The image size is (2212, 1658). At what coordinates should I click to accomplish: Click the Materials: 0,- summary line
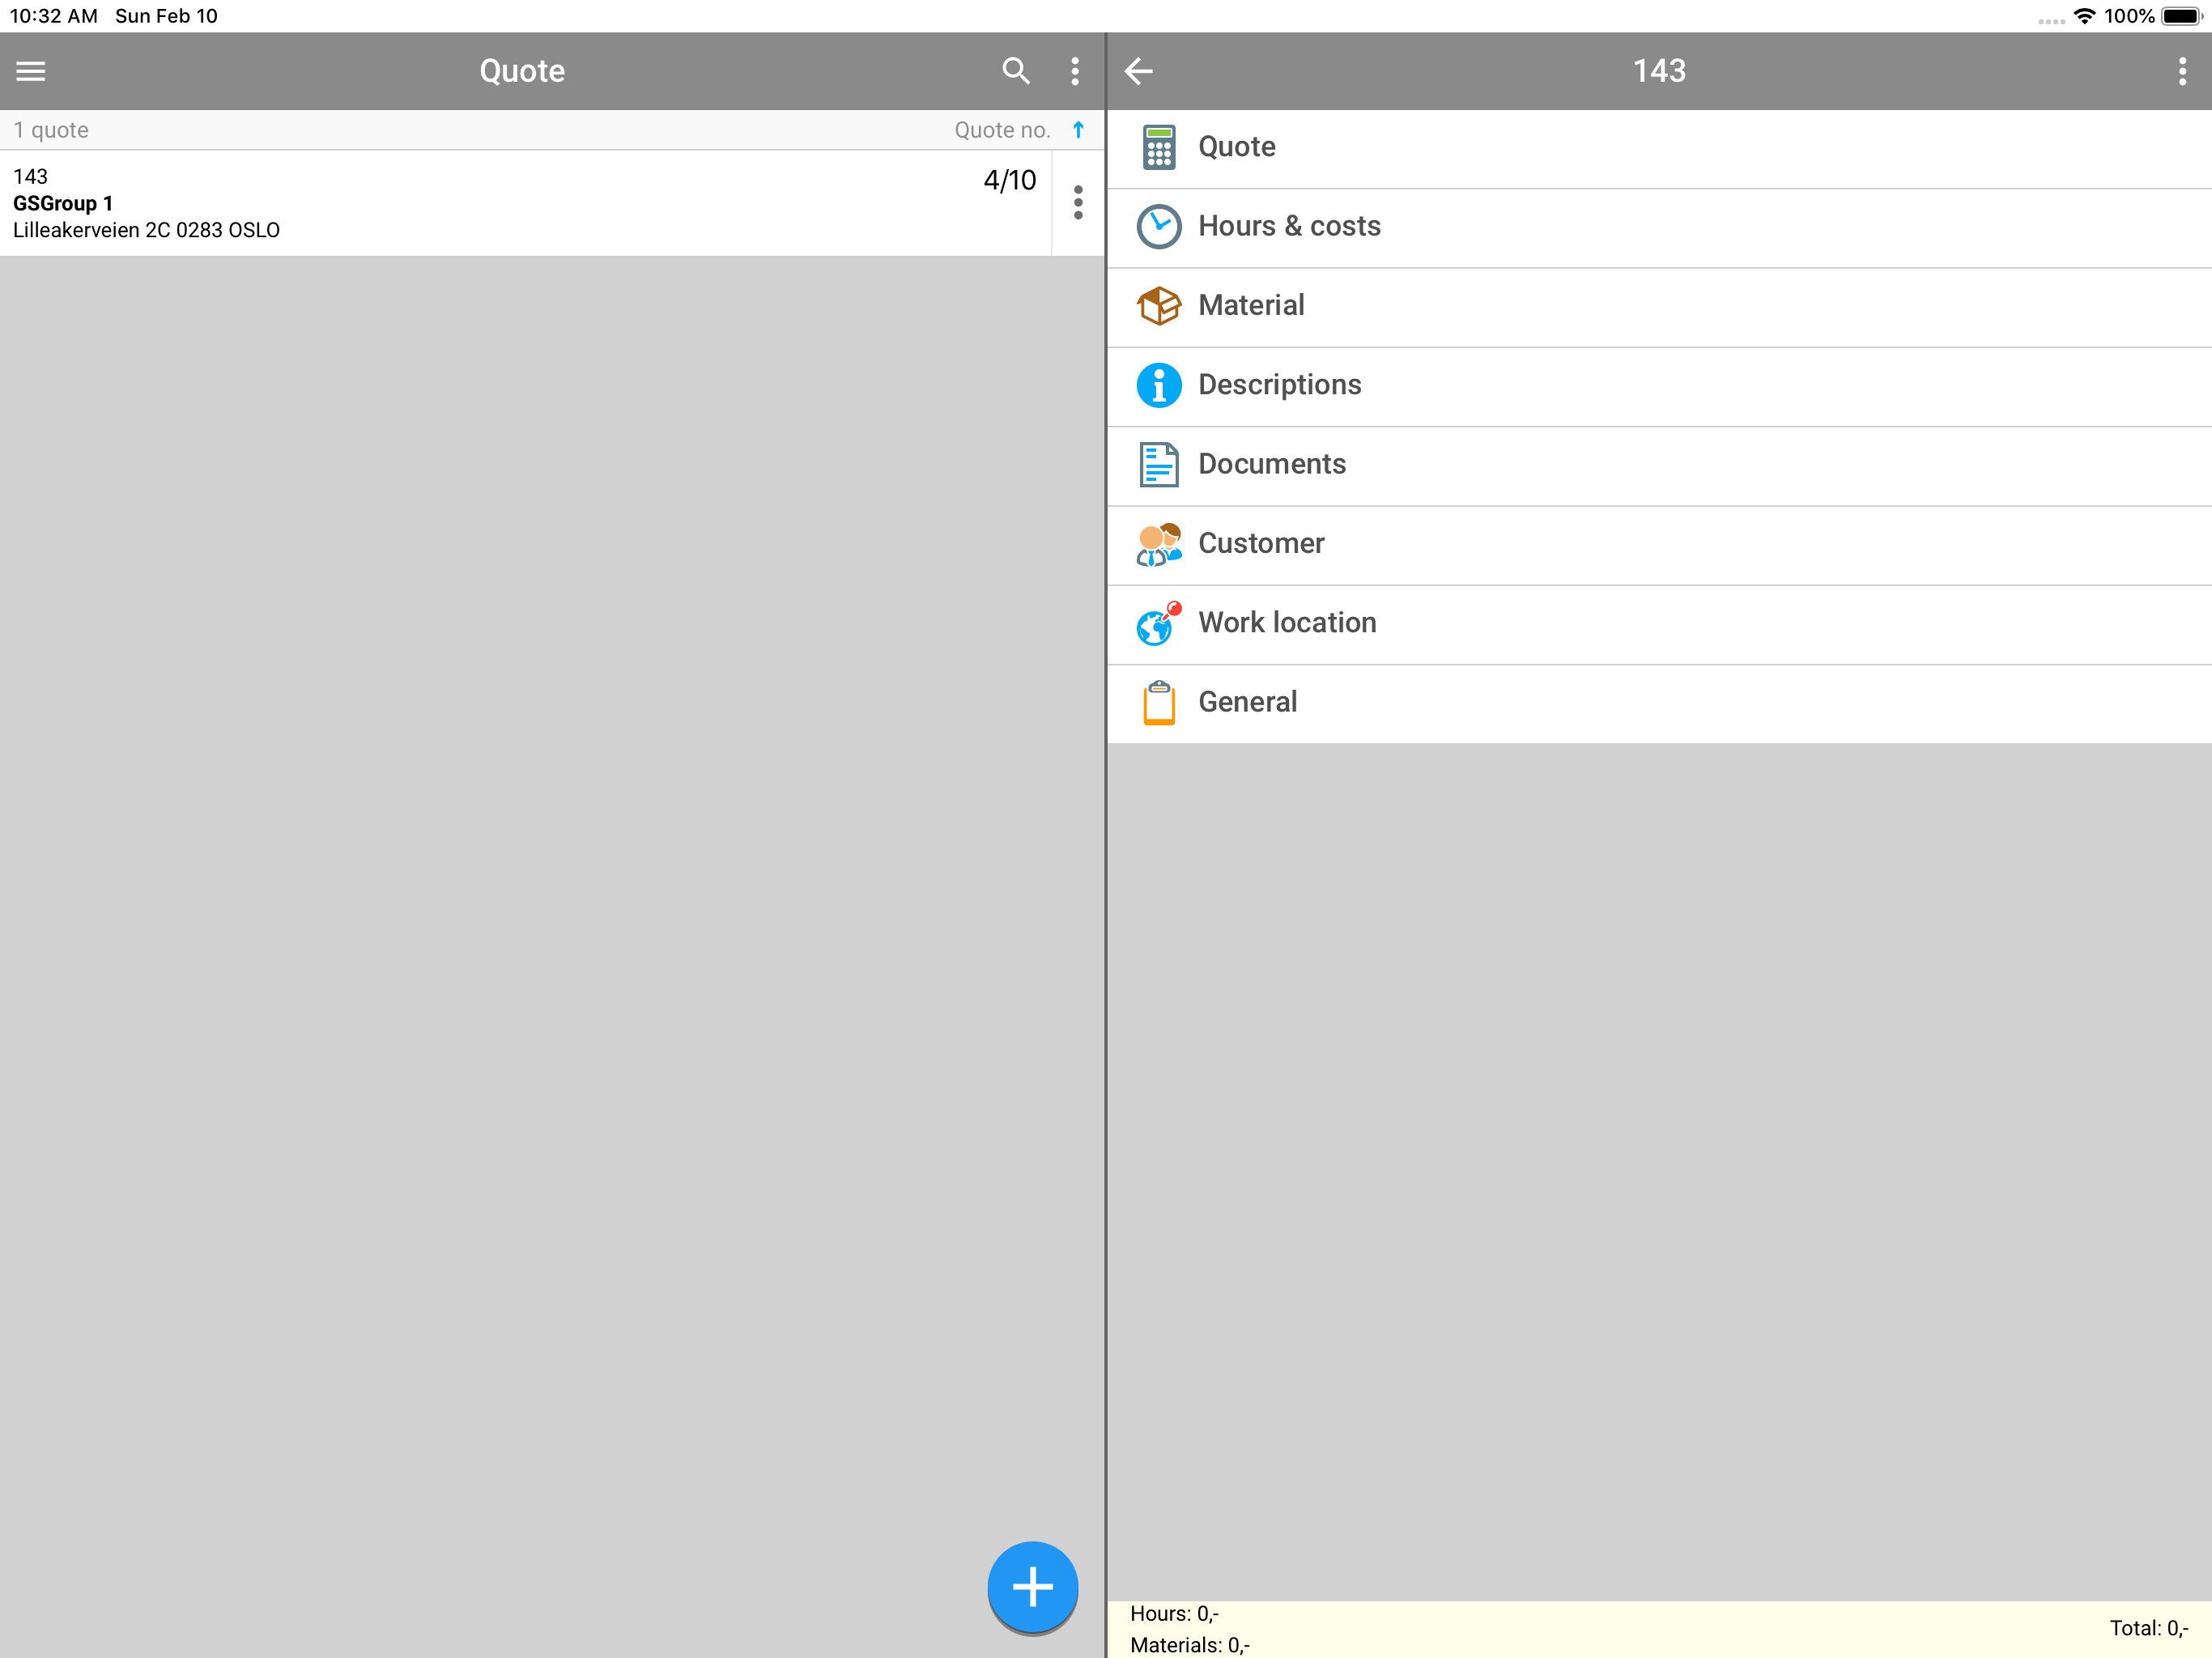pyautogui.click(x=1190, y=1645)
